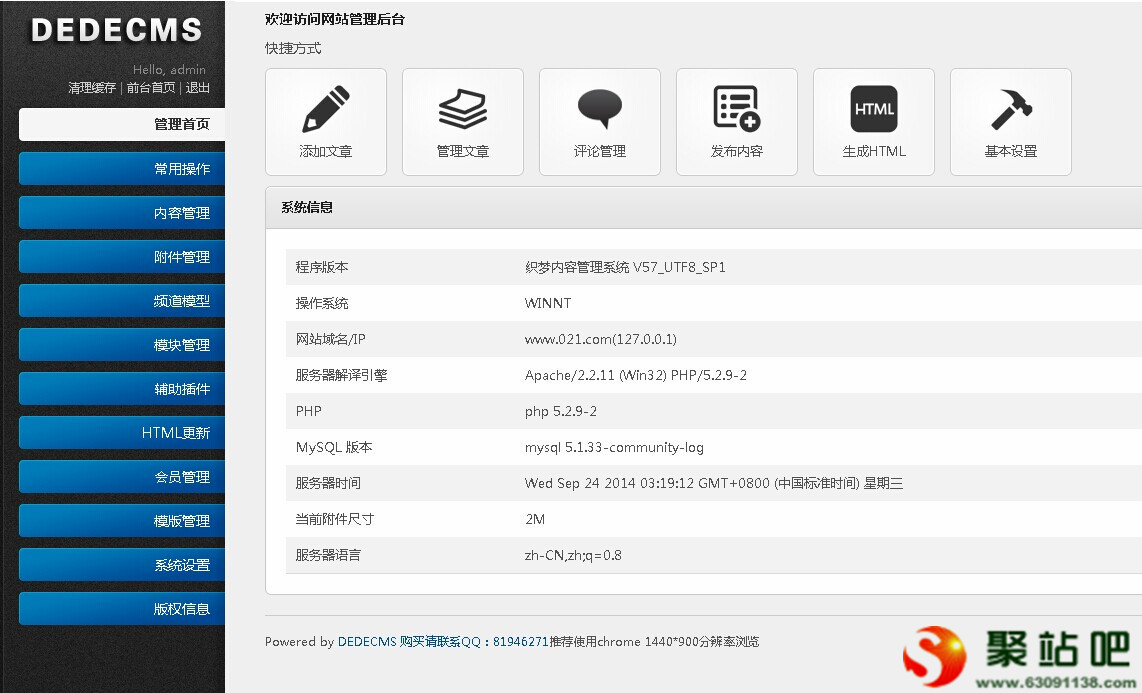Click the 添加文章 label

tap(326, 151)
